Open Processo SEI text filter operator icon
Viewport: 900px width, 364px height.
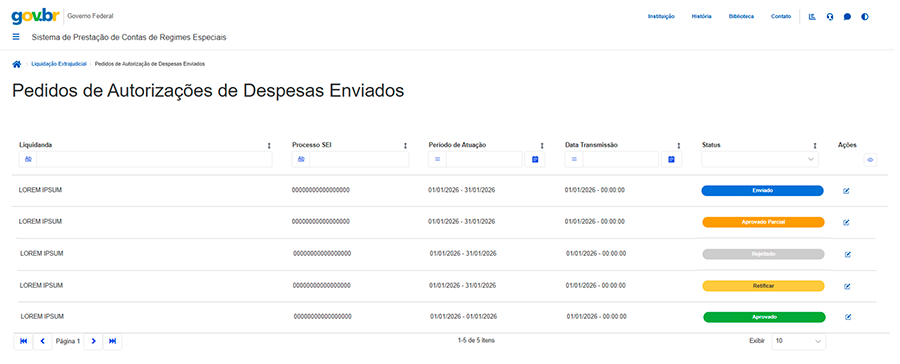(301, 159)
